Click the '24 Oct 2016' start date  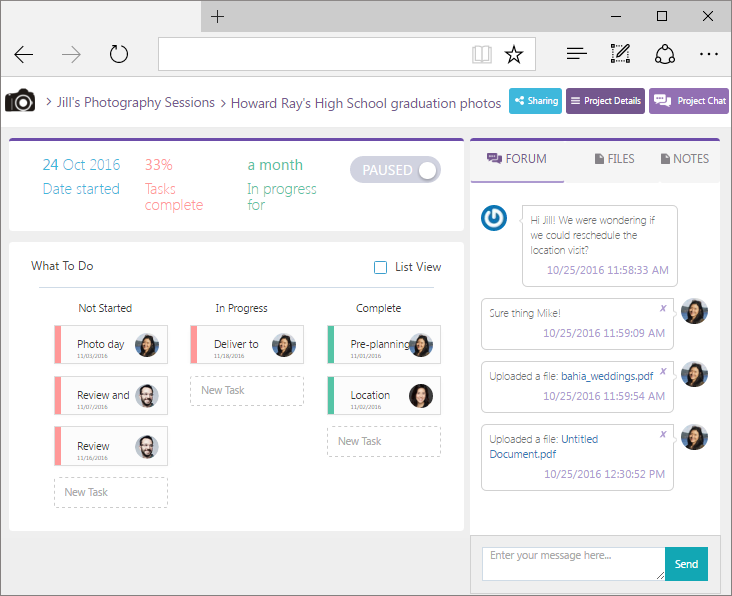coord(81,165)
